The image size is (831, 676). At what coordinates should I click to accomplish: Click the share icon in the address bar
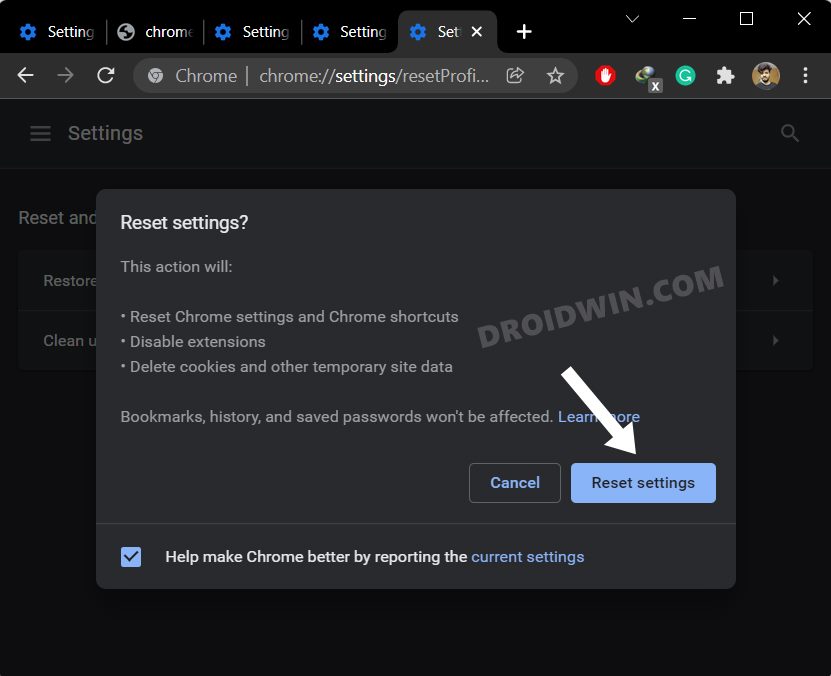click(514, 75)
